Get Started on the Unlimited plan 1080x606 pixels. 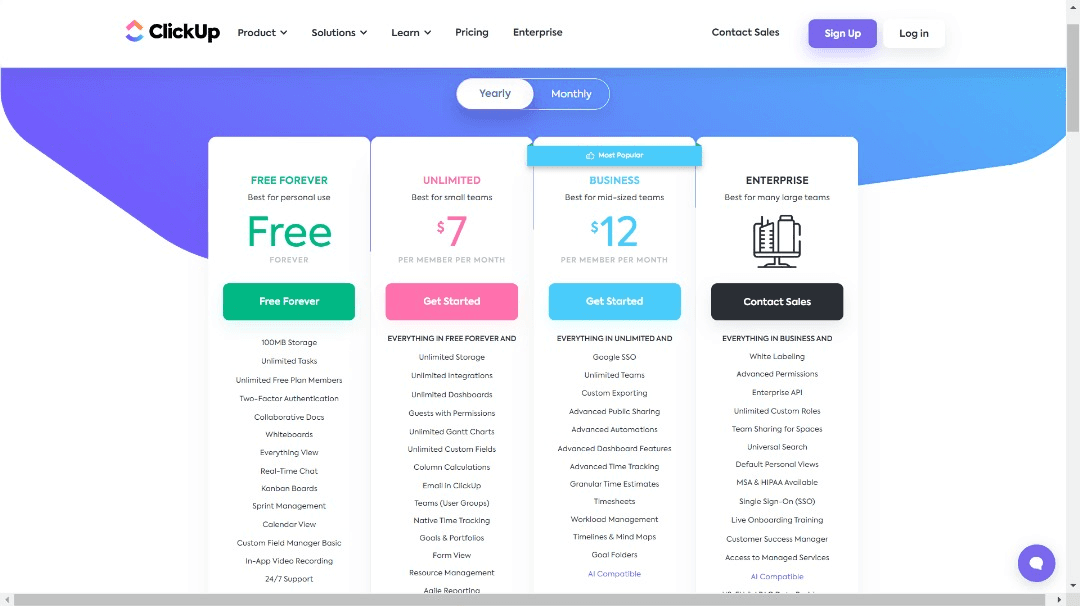pyautogui.click(x=451, y=301)
